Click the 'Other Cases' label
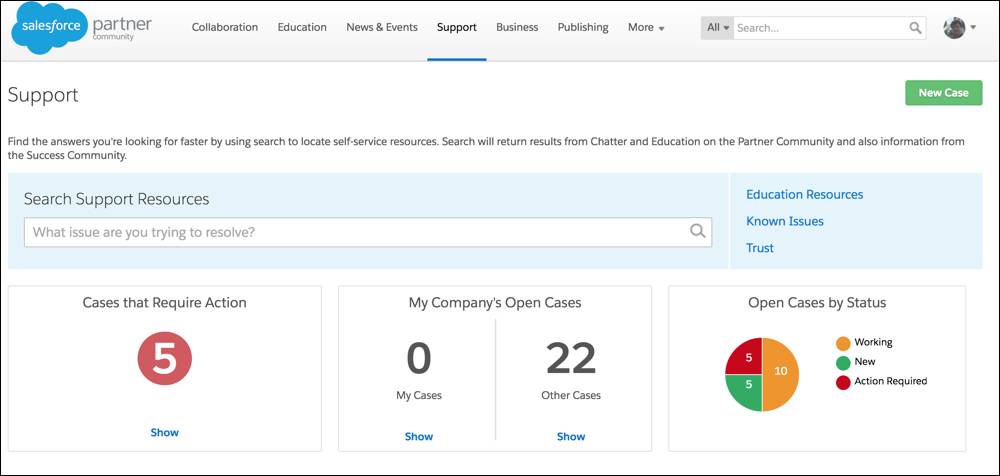This screenshot has width=1000, height=476. coord(571,395)
